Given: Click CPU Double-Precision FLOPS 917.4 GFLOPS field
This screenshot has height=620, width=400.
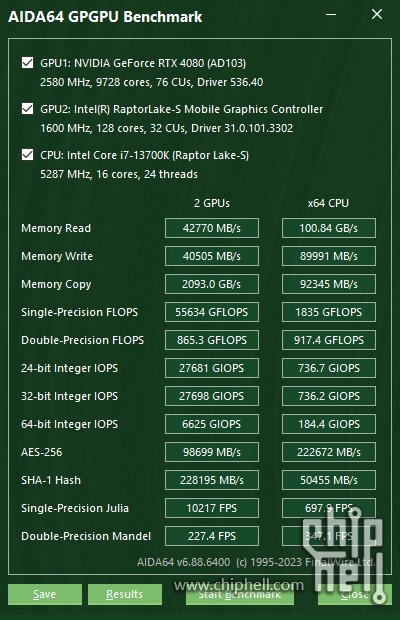Looking at the screenshot, I should [329, 340].
